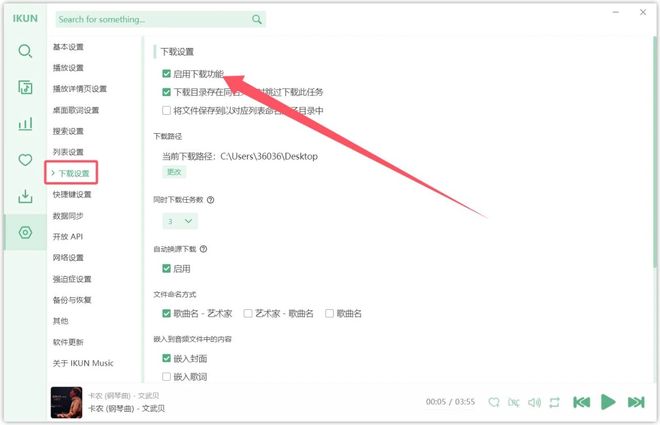Go to 基本设置 section
This screenshot has height=425, width=660.
point(68,47)
